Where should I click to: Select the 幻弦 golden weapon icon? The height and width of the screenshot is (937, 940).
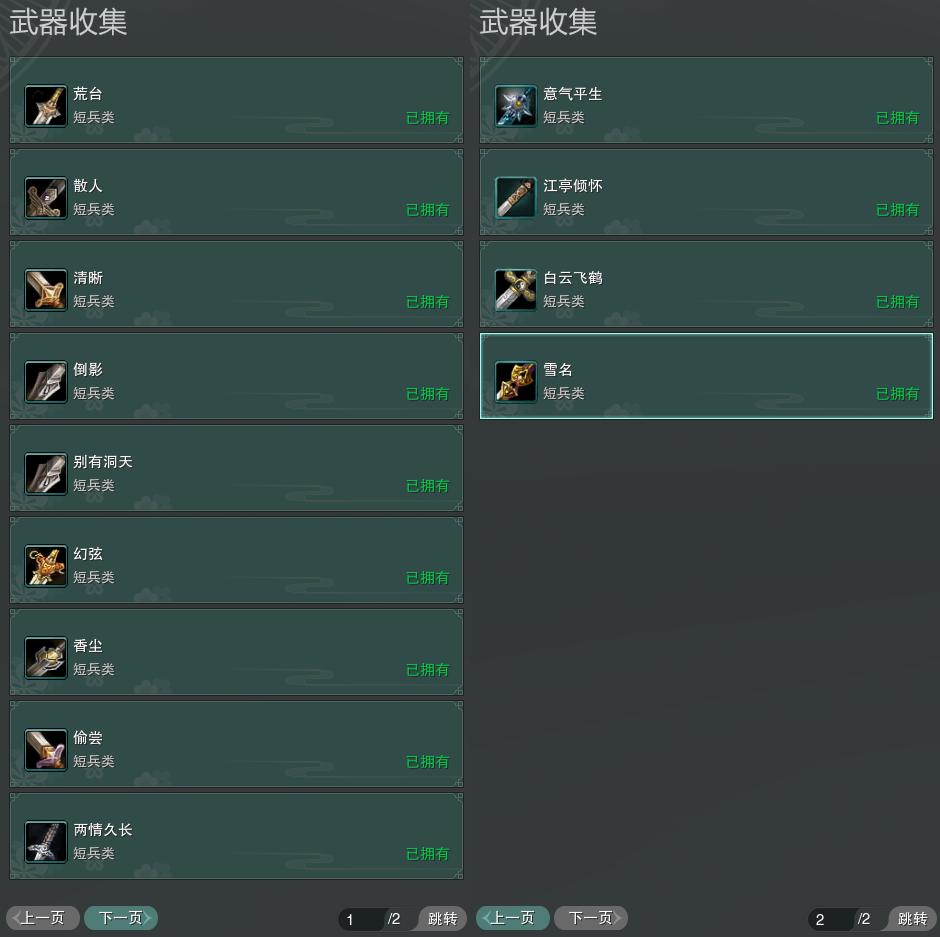[46, 565]
